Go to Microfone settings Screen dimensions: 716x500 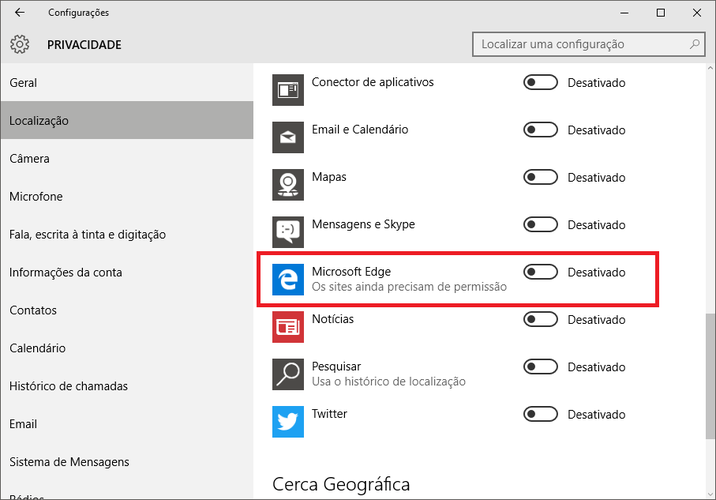[127, 196]
